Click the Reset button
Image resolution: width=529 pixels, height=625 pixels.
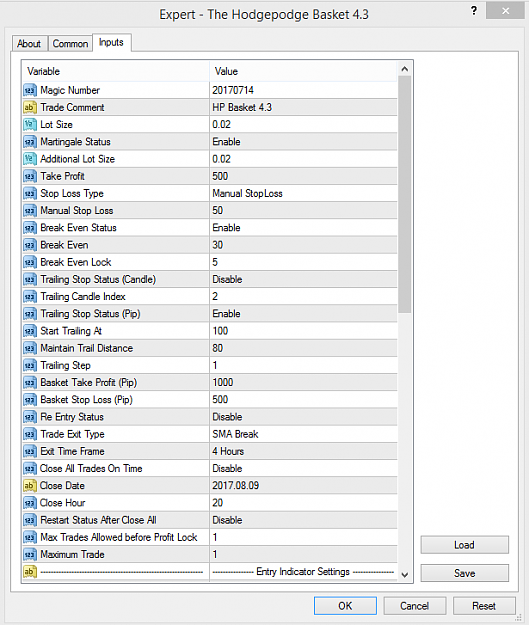coord(484,606)
